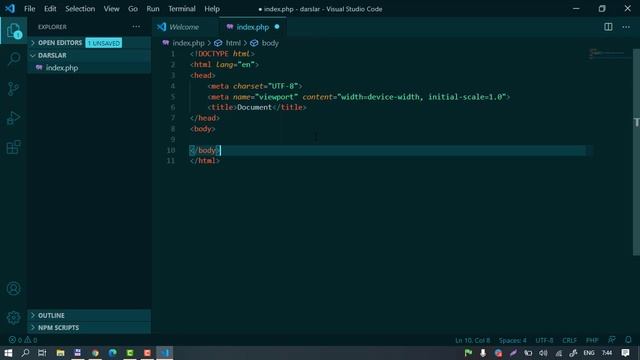The height and width of the screenshot is (360, 640).
Task: Open the Edit menu
Action: 50,9
